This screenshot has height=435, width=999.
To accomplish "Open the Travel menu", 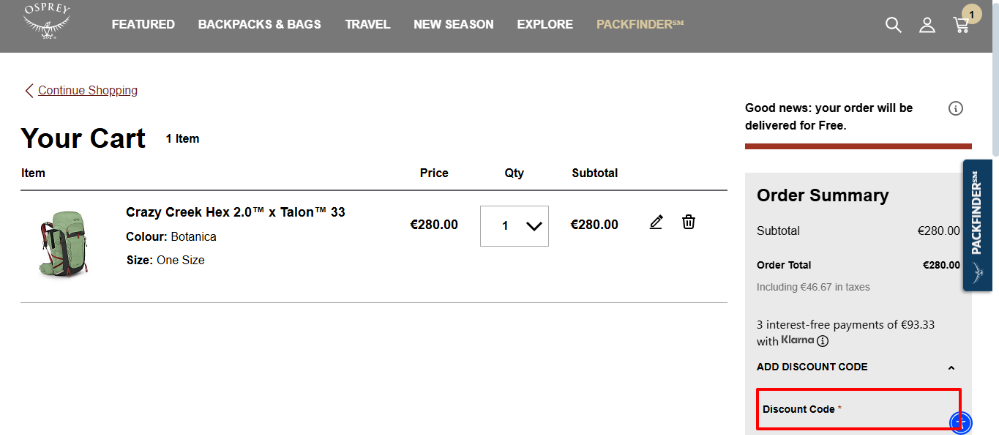I will click(x=368, y=25).
